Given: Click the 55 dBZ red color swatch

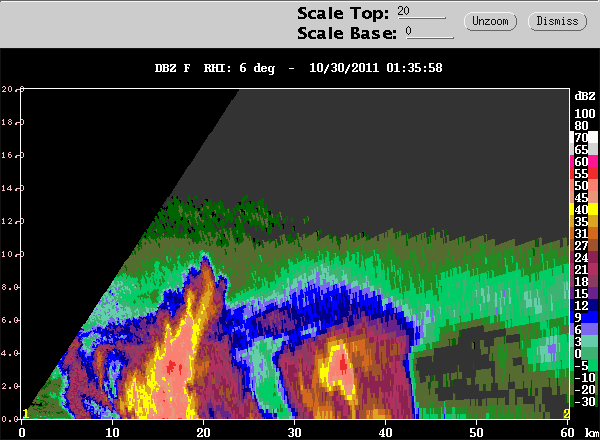Looking at the screenshot, I should coord(593,173).
